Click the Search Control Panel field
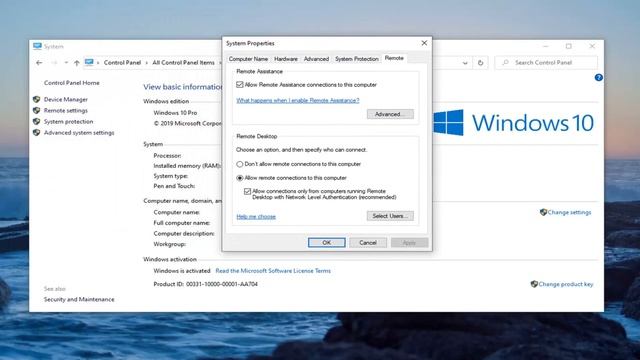 pos(546,62)
